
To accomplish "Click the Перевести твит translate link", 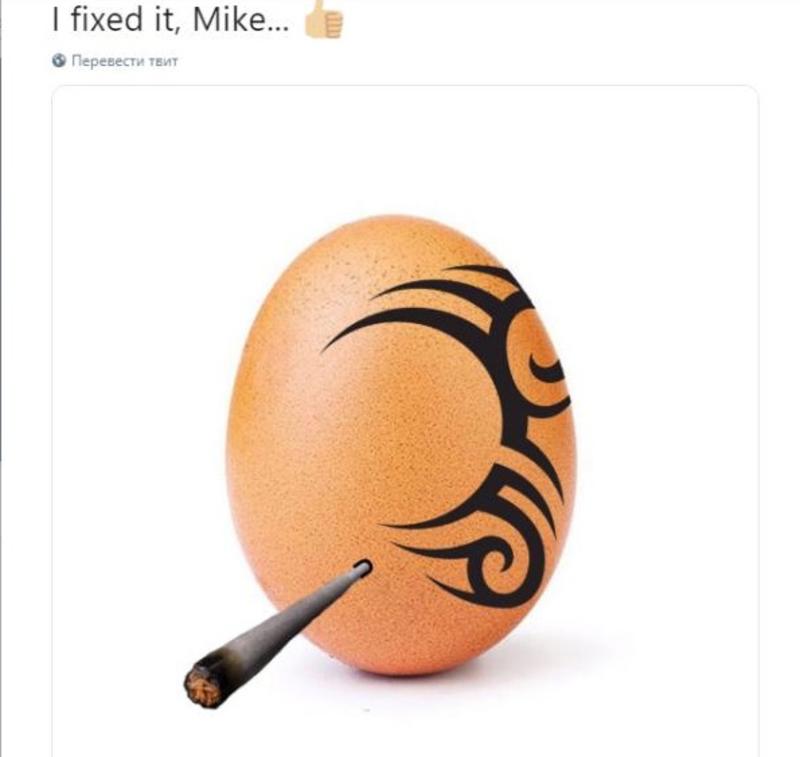I will pyautogui.click(x=124, y=61).
